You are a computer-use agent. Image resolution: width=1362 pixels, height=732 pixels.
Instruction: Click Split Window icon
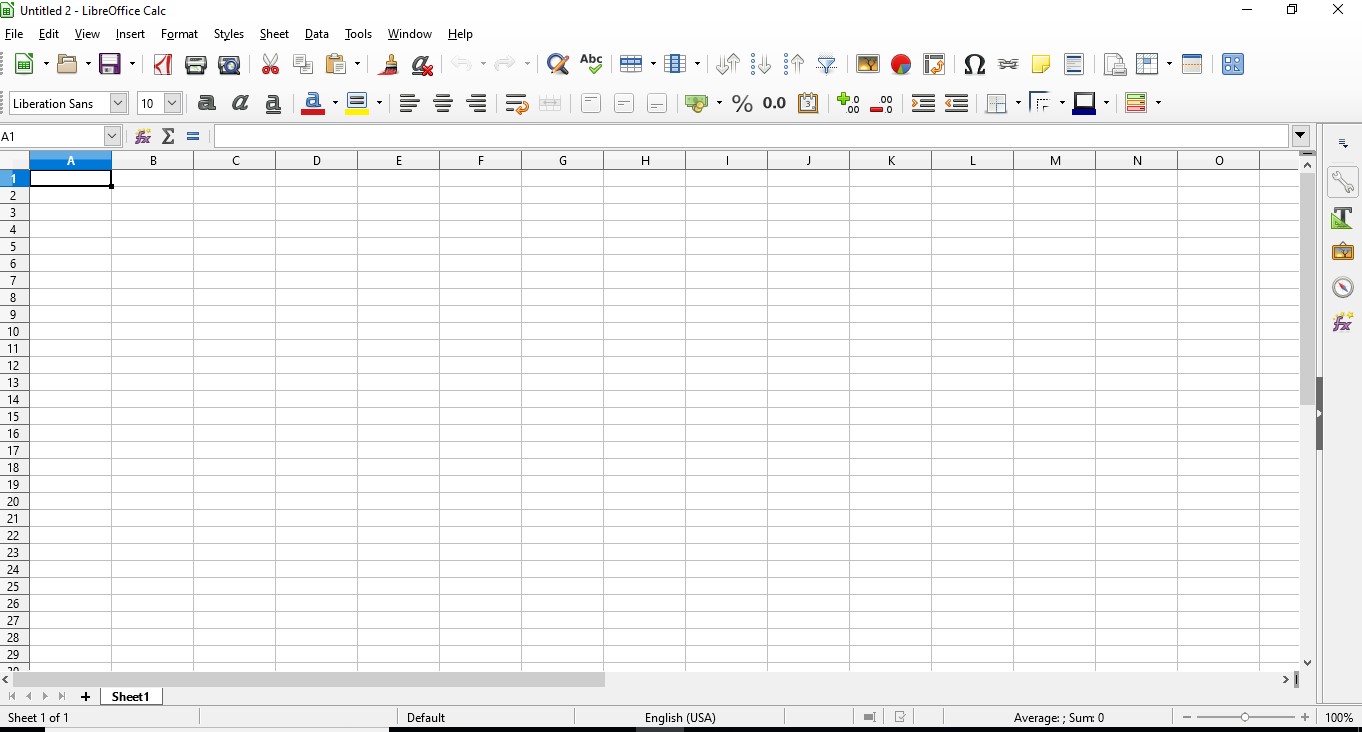pyautogui.click(x=1192, y=64)
